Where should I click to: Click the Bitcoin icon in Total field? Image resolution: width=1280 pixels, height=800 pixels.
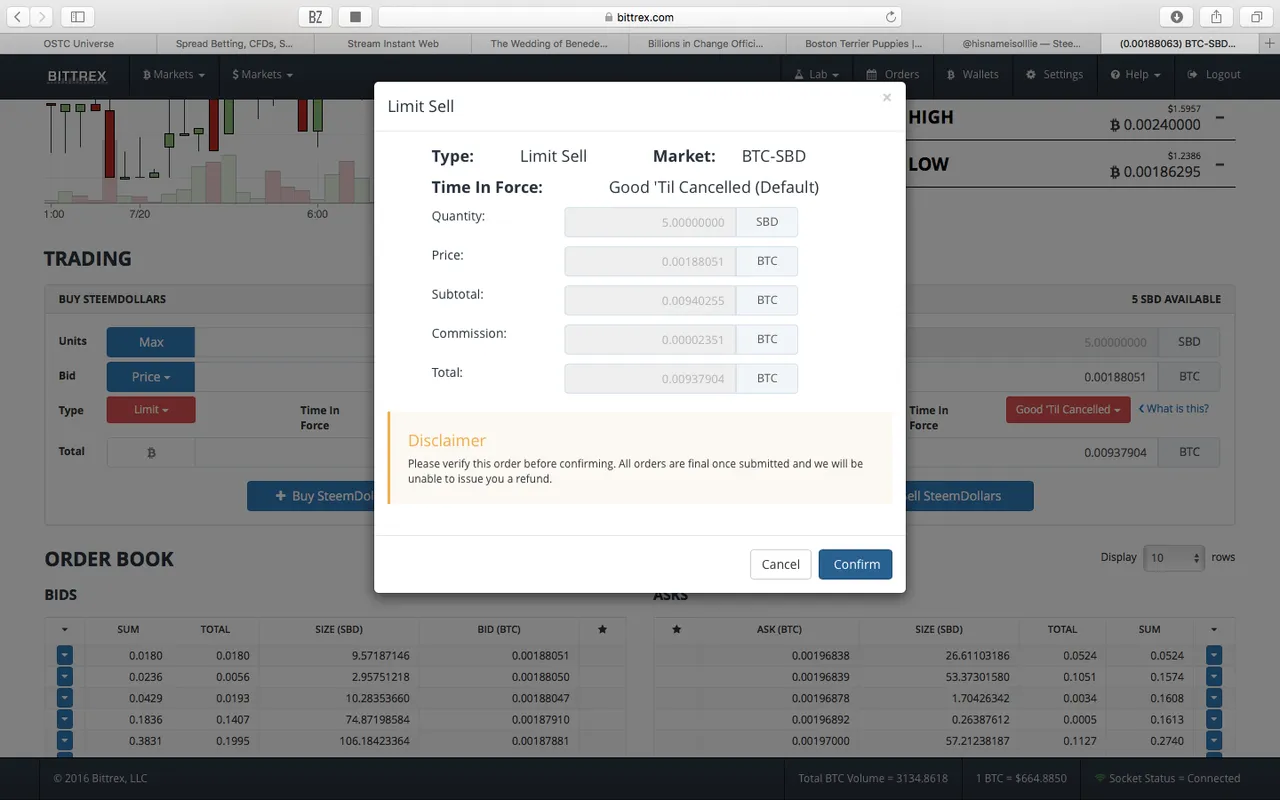coord(151,453)
